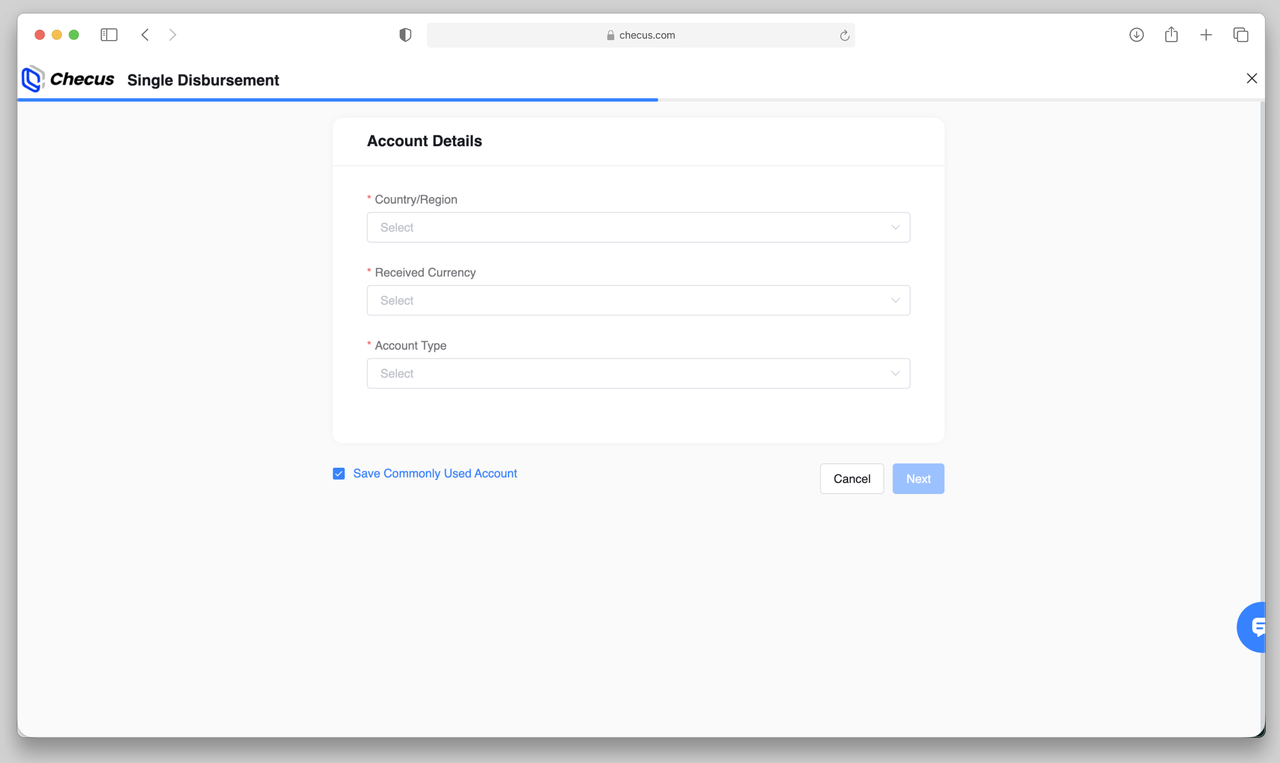Click Save Commonly Used Account label
Viewport: 1280px width, 763px height.
pos(435,474)
